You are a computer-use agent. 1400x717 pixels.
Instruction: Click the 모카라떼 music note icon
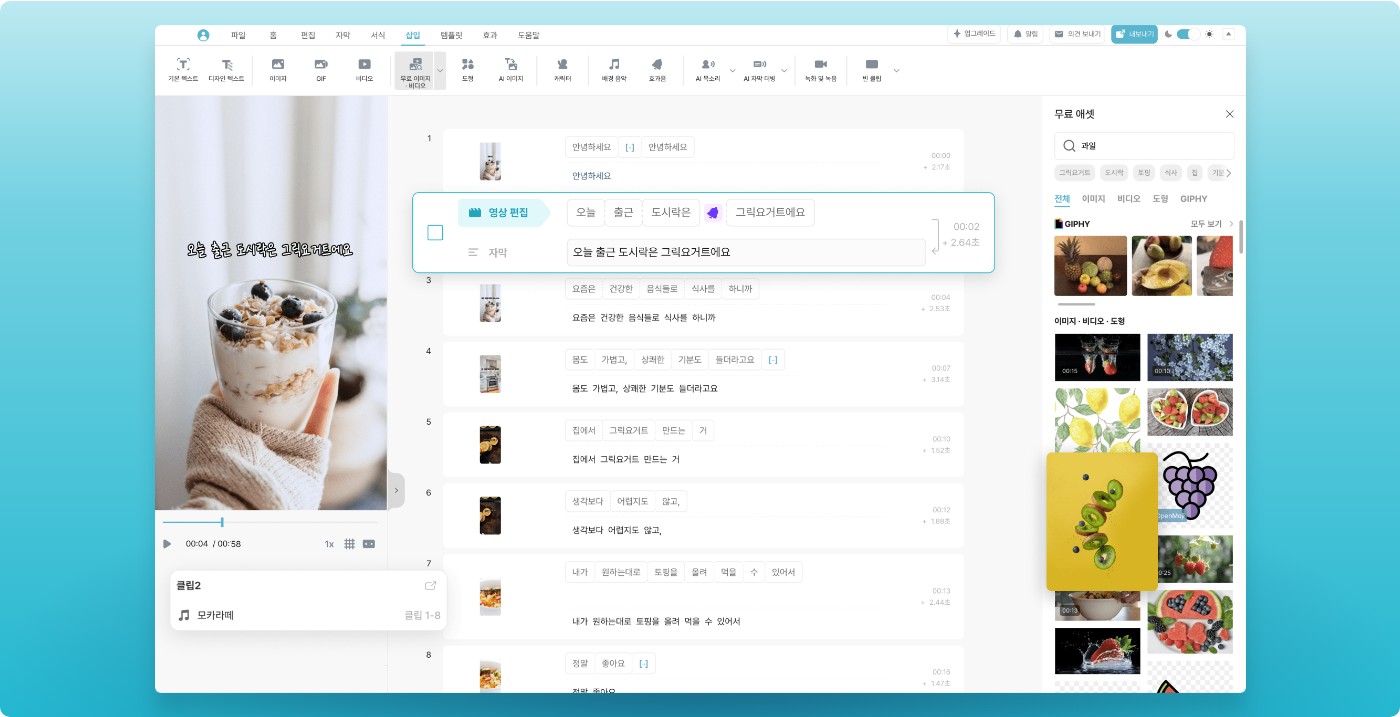(184, 615)
